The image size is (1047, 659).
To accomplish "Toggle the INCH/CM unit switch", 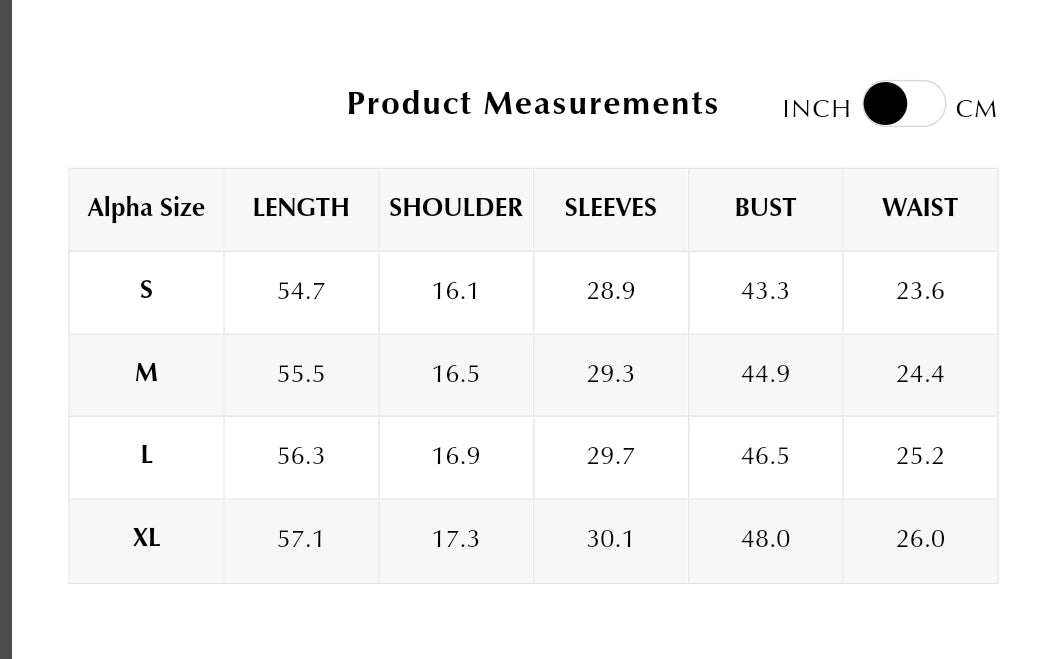I will click(x=903, y=103).
